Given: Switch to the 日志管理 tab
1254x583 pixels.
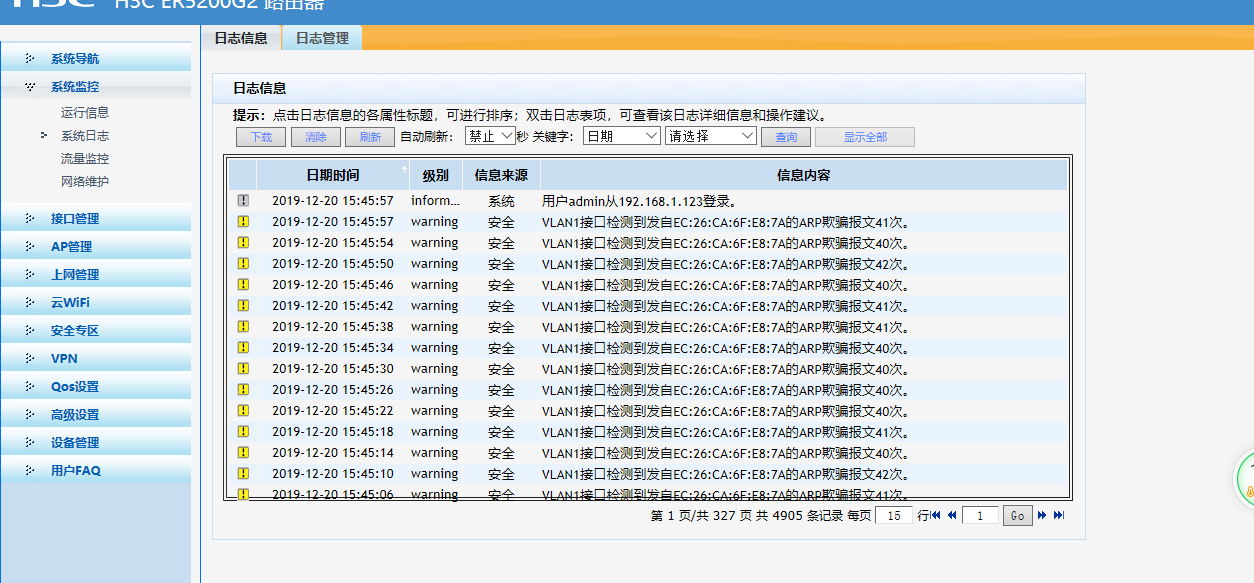Looking at the screenshot, I should tap(322, 38).
